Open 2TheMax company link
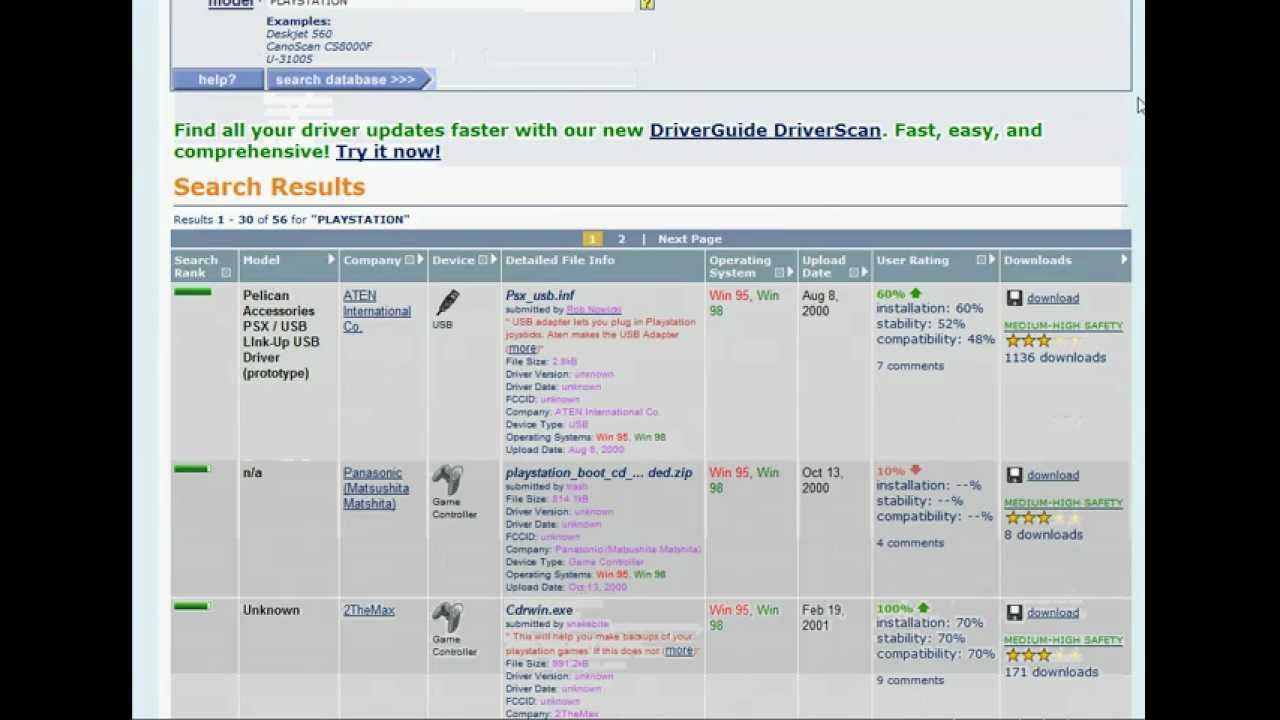The height and width of the screenshot is (720, 1280). (x=369, y=610)
